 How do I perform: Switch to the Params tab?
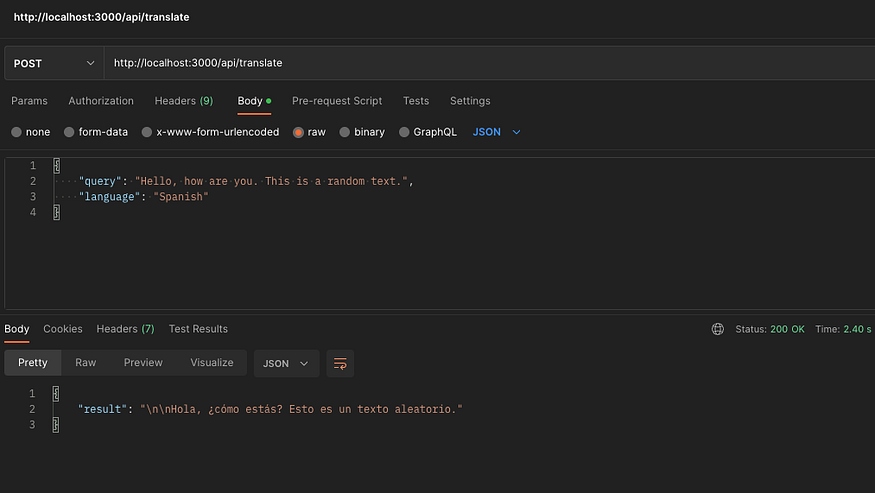tap(29, 101)
